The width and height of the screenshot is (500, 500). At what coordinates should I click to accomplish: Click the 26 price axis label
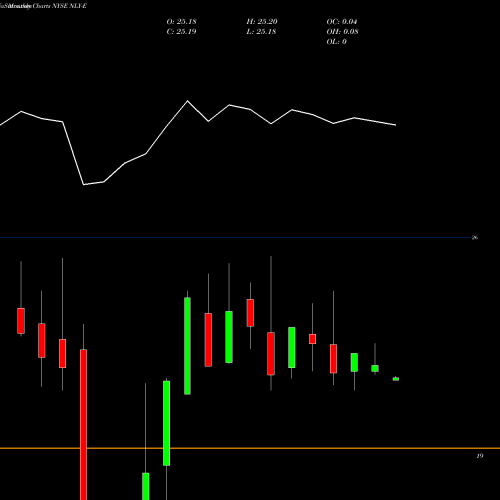tap(475, 238)
